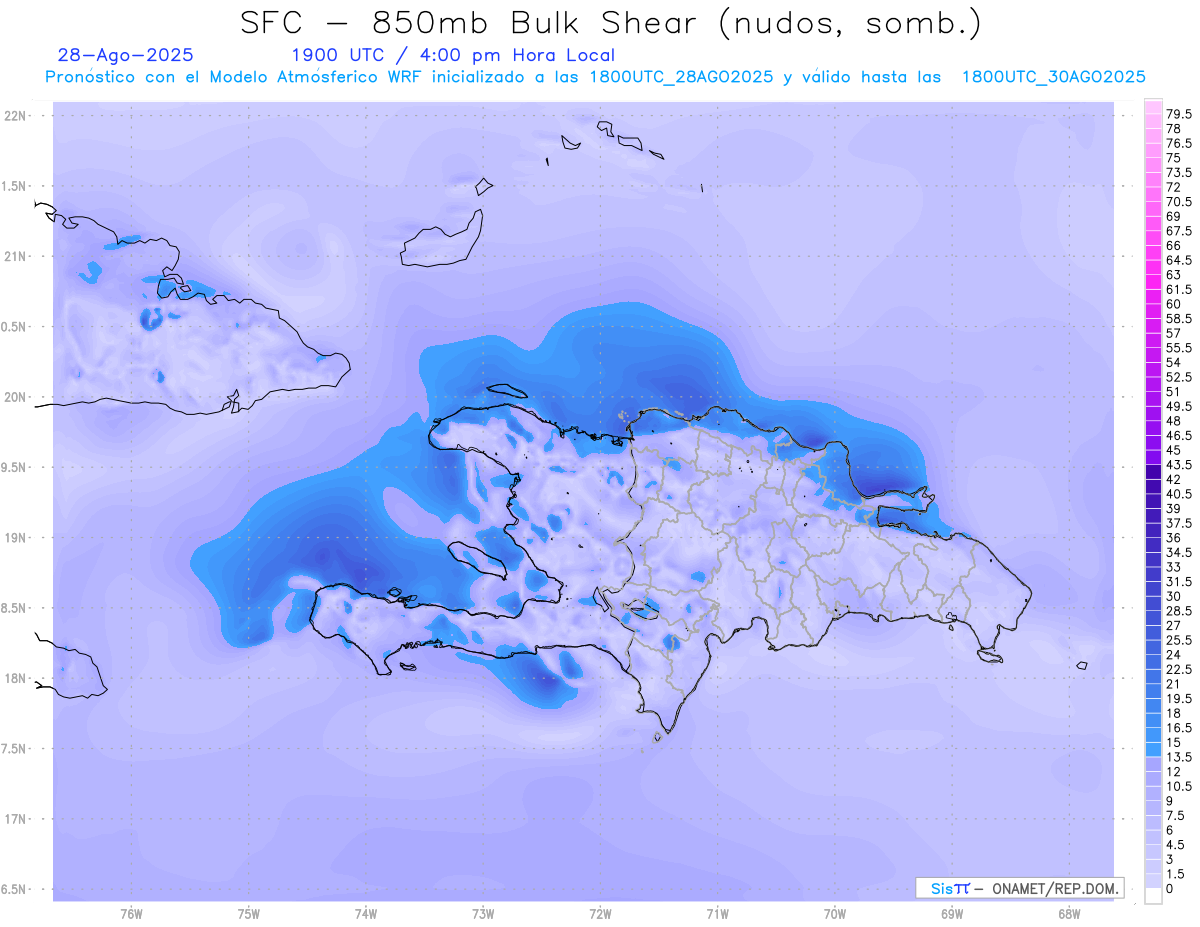Click the init time 1800UTC_28AGO2025
1200x927 pixels.
(x=681, y=77)
